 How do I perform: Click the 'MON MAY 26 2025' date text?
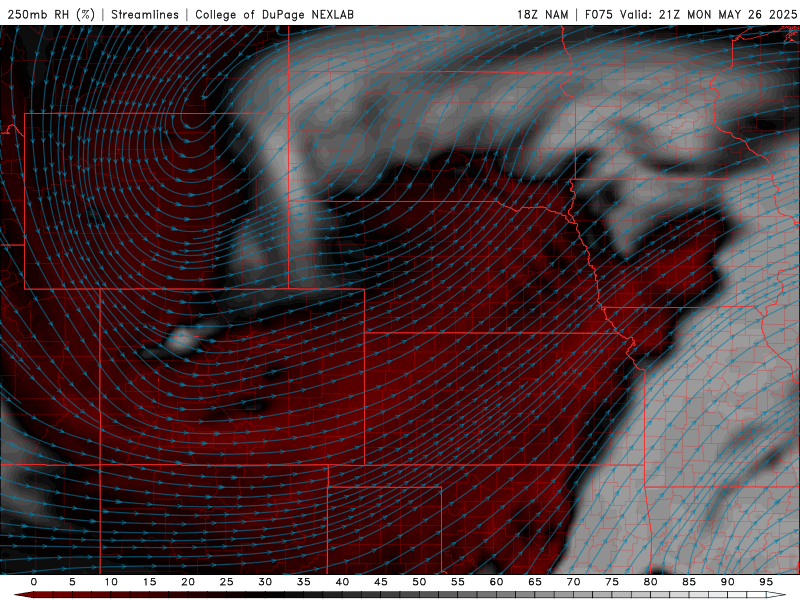pyautogui.click(x=742, y=14)
